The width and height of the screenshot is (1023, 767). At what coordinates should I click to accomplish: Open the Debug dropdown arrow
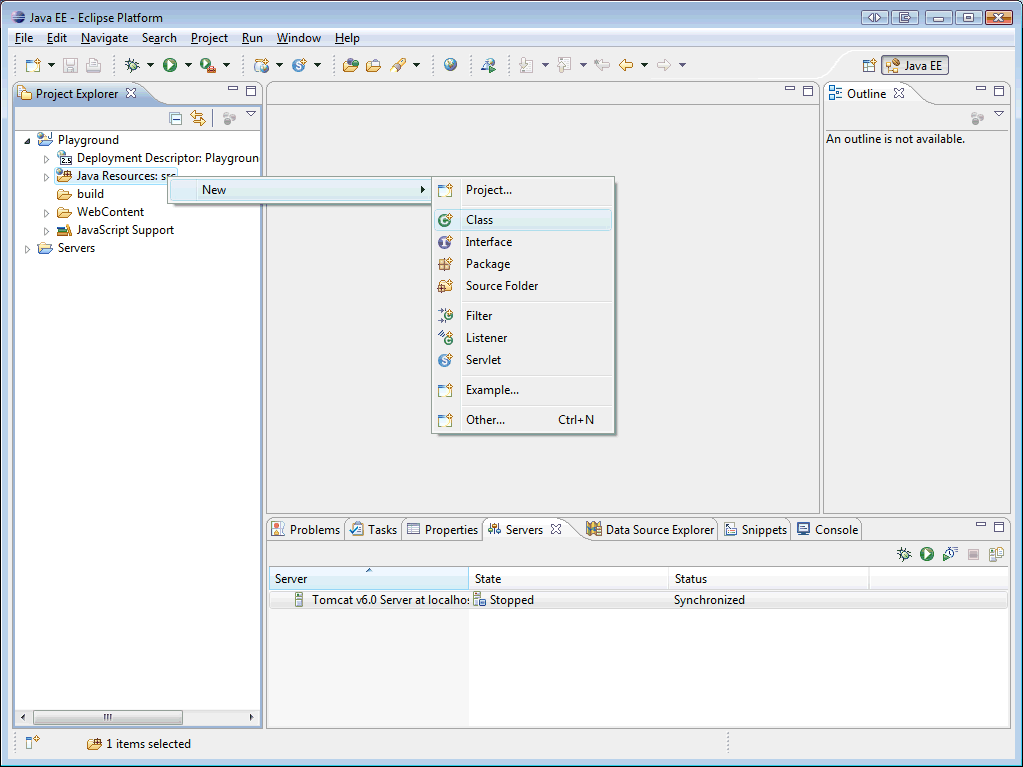(150, 65)
